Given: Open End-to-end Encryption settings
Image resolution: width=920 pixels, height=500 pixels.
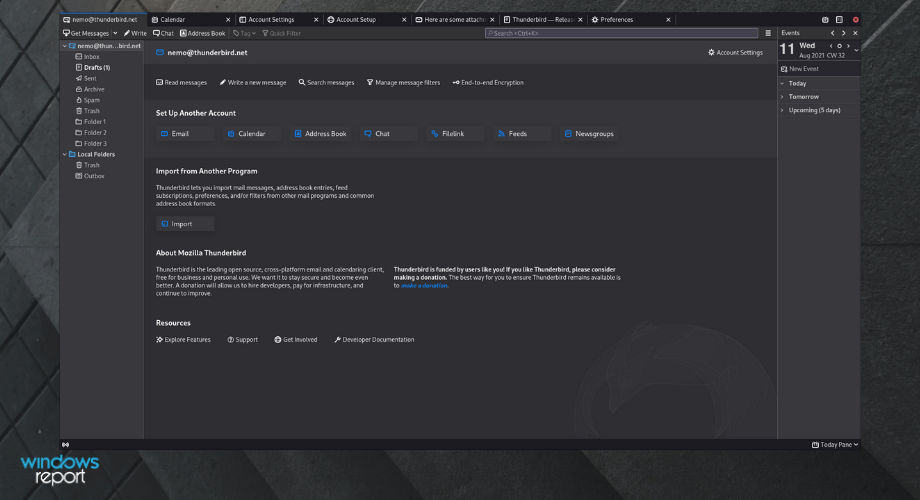Looking at the screenshot, I should coord(488,83).
